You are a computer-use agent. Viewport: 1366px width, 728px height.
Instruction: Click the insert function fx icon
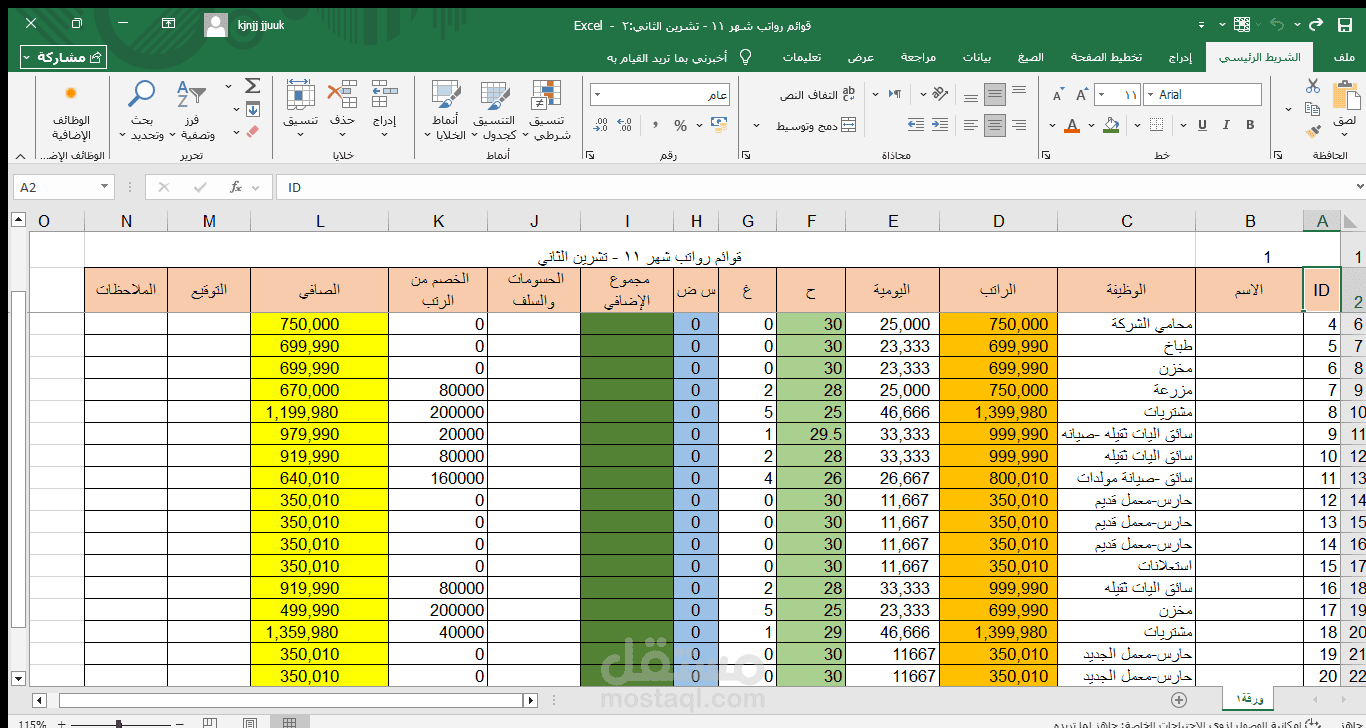click(x=236, y=187)
